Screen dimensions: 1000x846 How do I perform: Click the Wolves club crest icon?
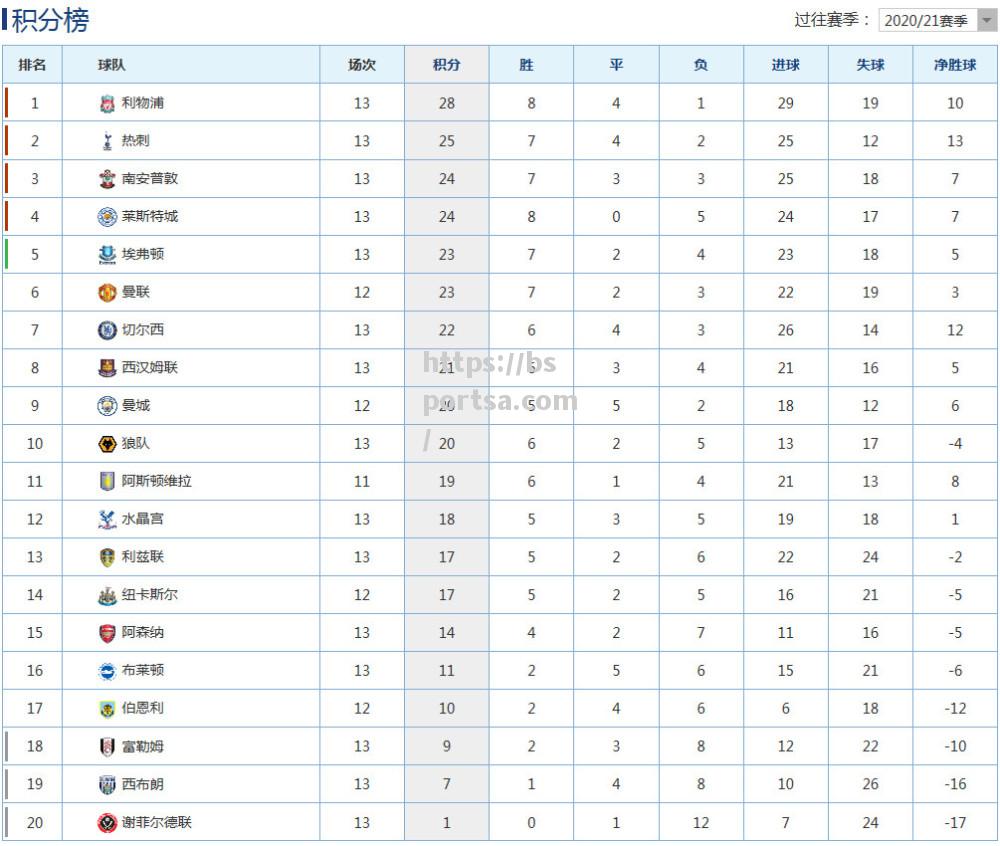tap(107, 444)
